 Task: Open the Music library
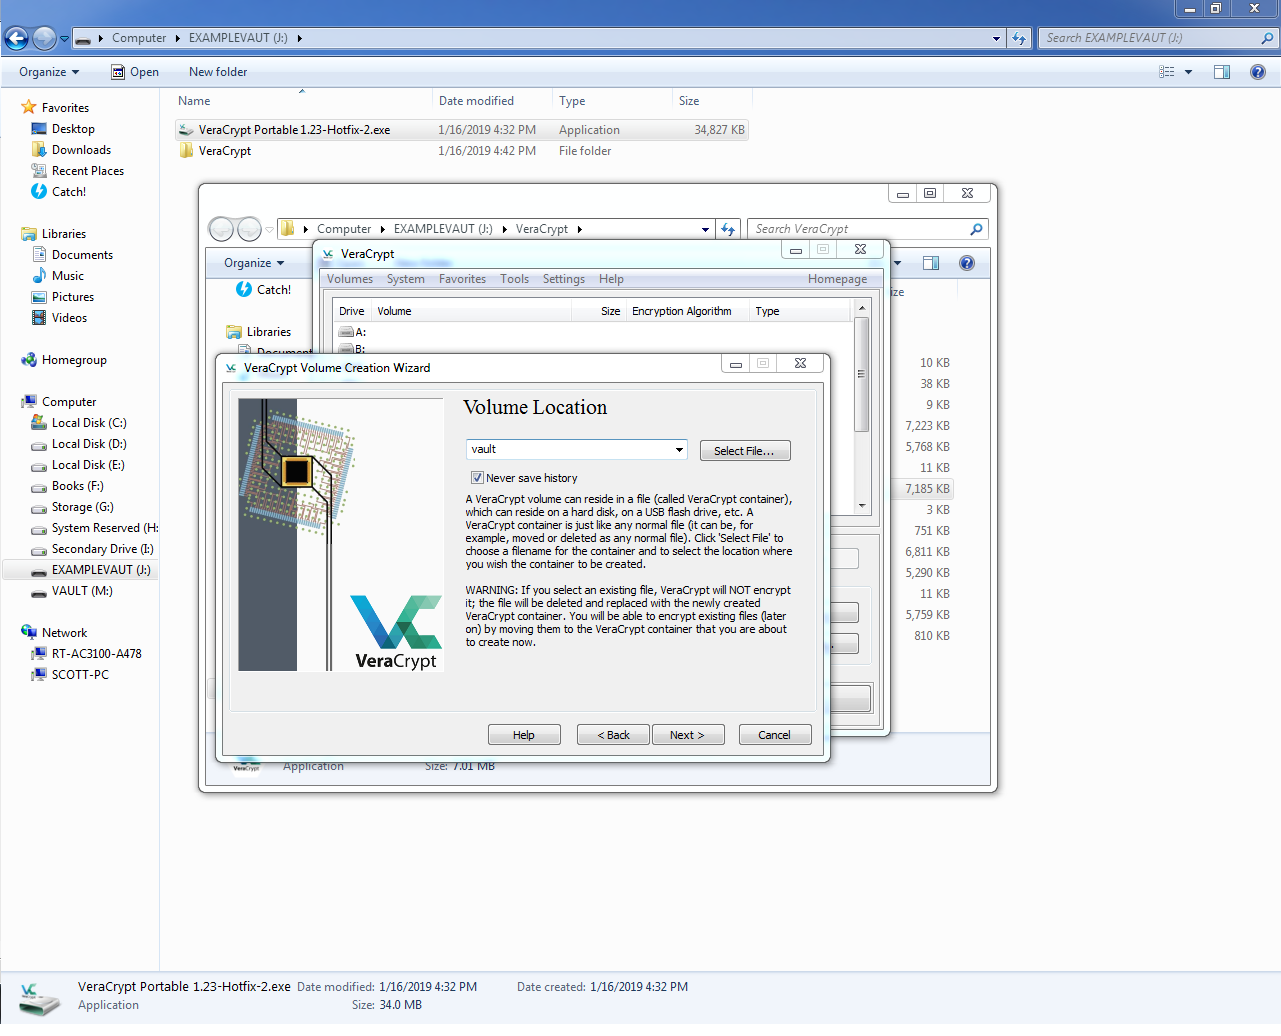coord(67,276)
